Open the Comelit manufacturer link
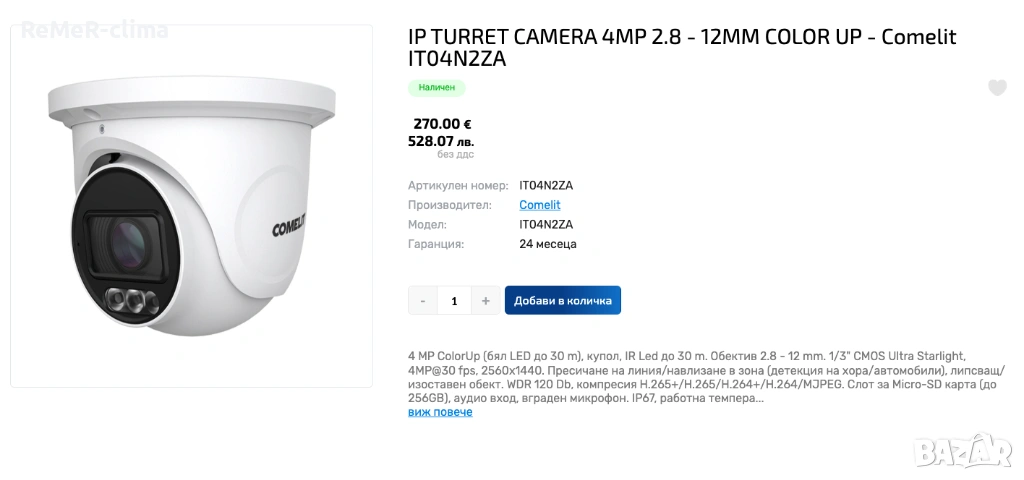 point(539,205)
